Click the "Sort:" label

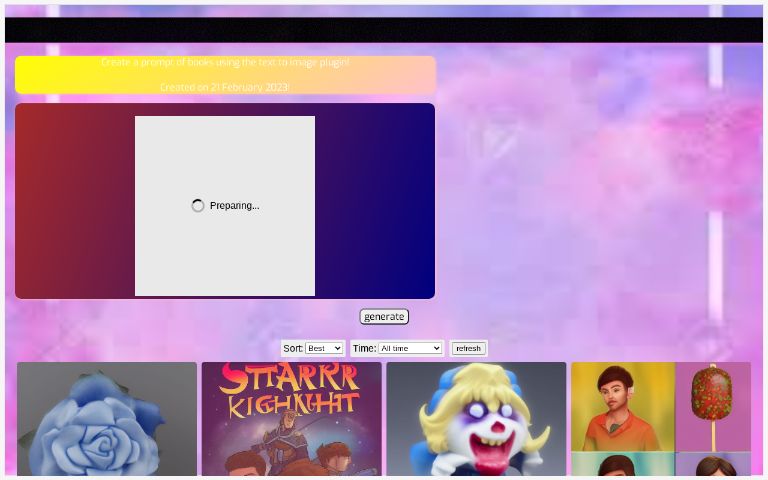[293, 349]
